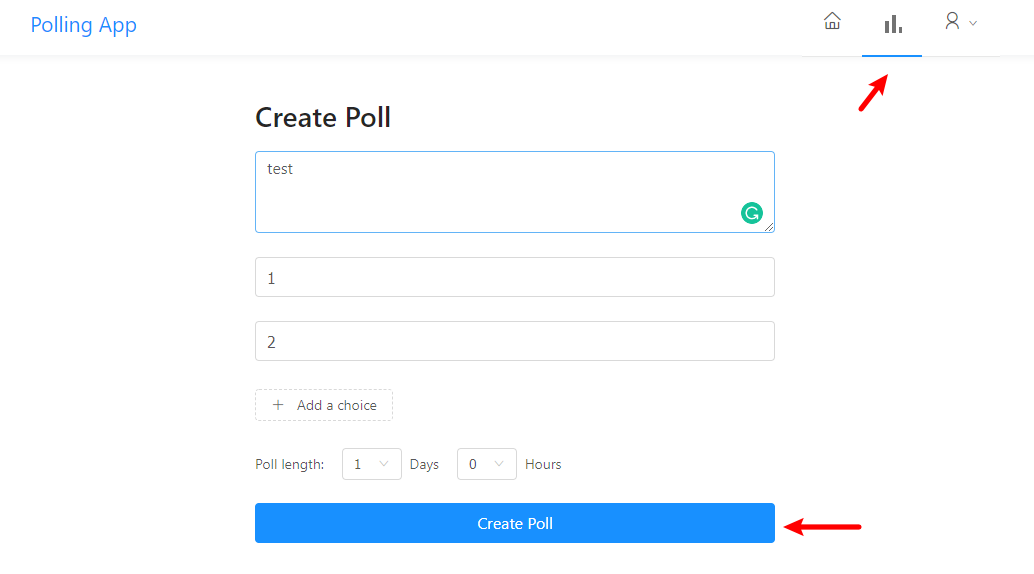Click the plus icon beside Add a choice
The height and width of the screenshot is (574, 1034).
click(x=278, y=405)
